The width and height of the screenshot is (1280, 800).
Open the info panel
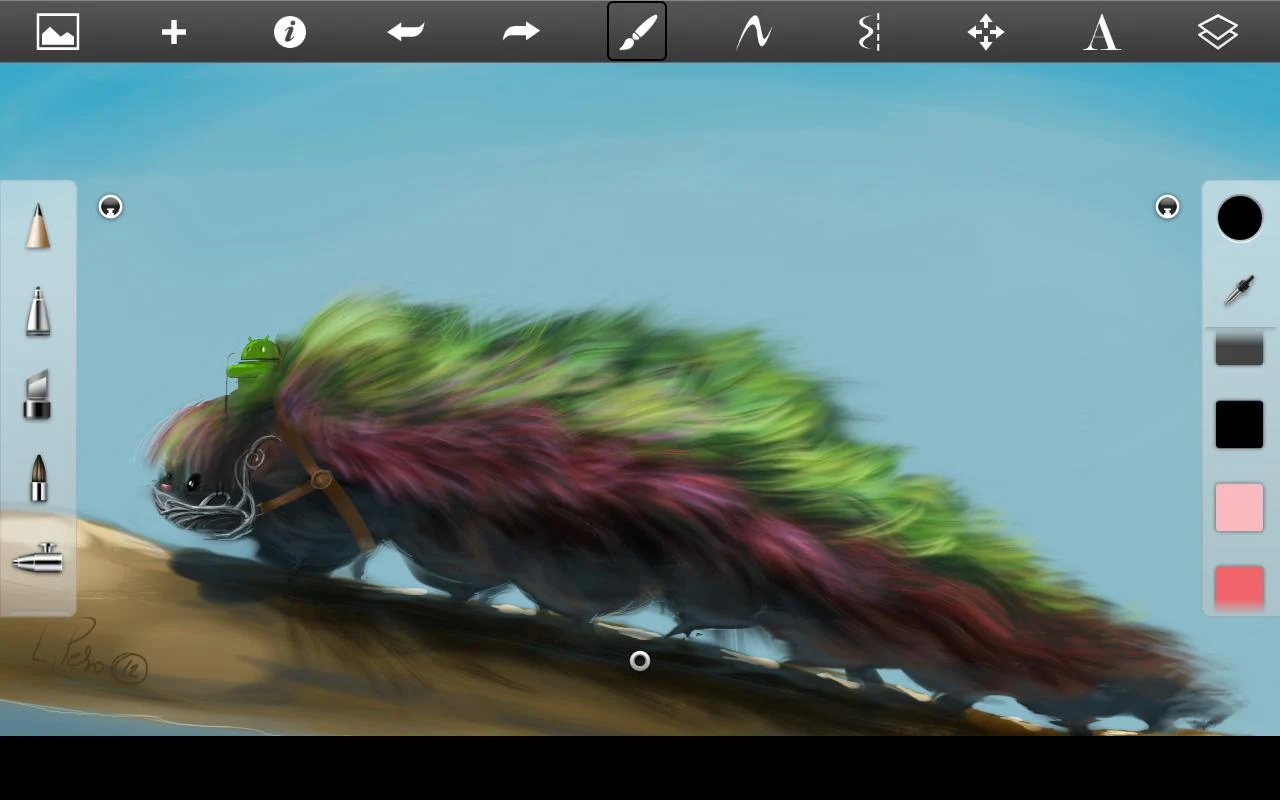coord(290,32)
